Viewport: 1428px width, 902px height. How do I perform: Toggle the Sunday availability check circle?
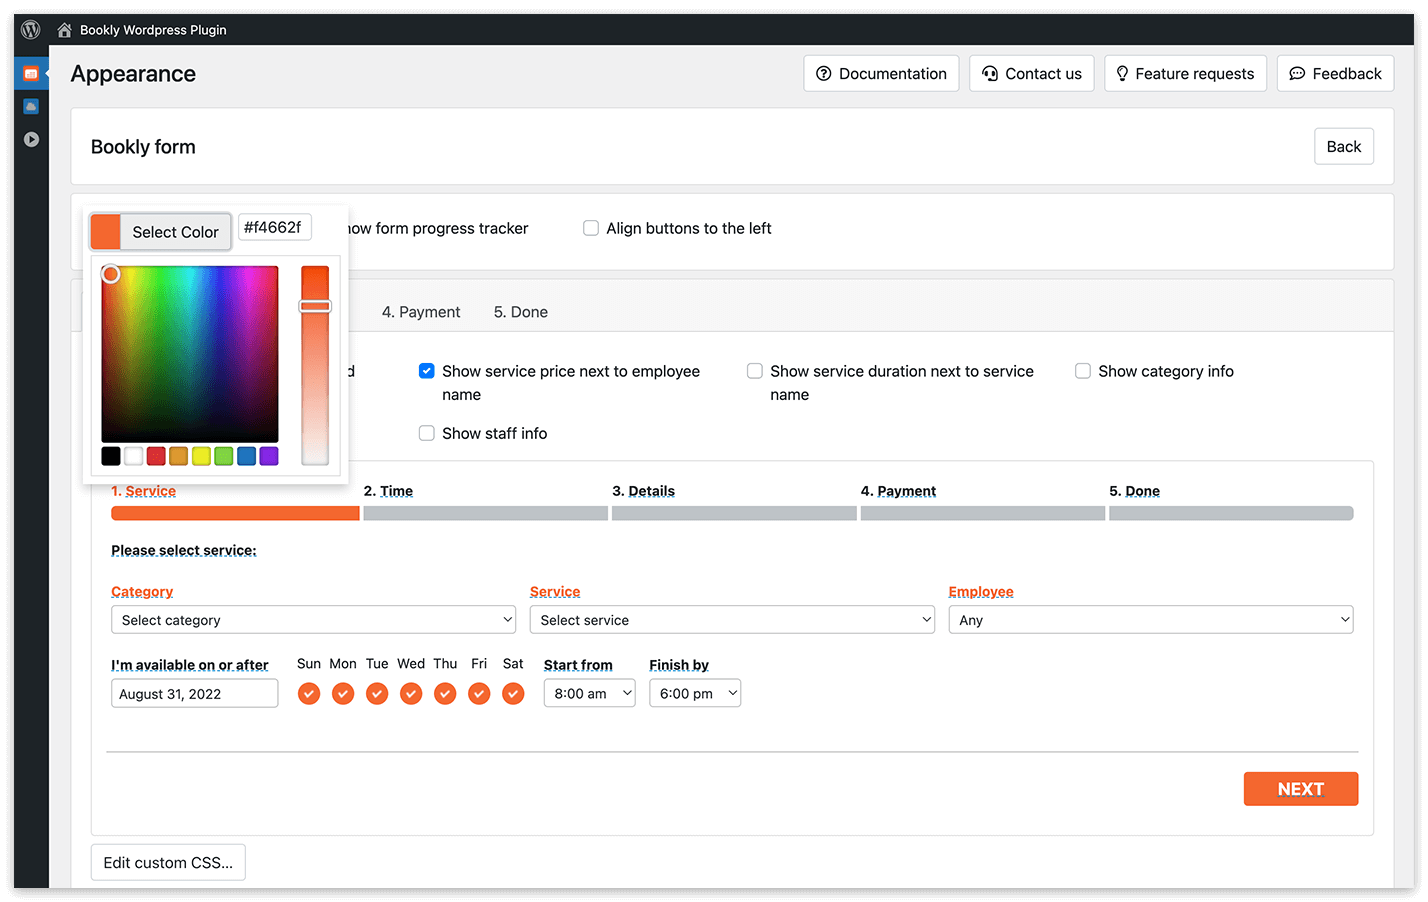point(309,693)
